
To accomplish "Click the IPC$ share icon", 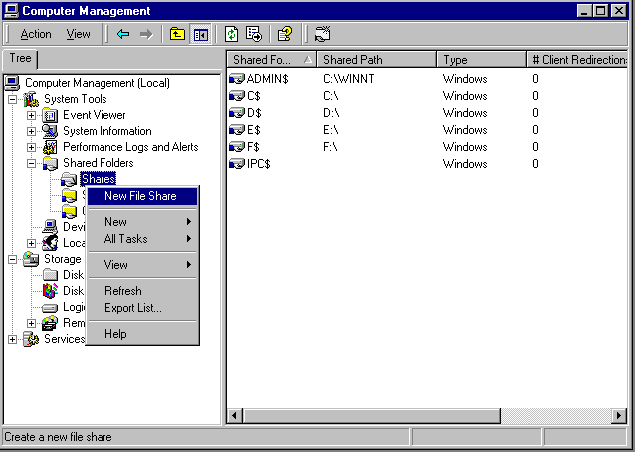I will [x=237, y=164].
